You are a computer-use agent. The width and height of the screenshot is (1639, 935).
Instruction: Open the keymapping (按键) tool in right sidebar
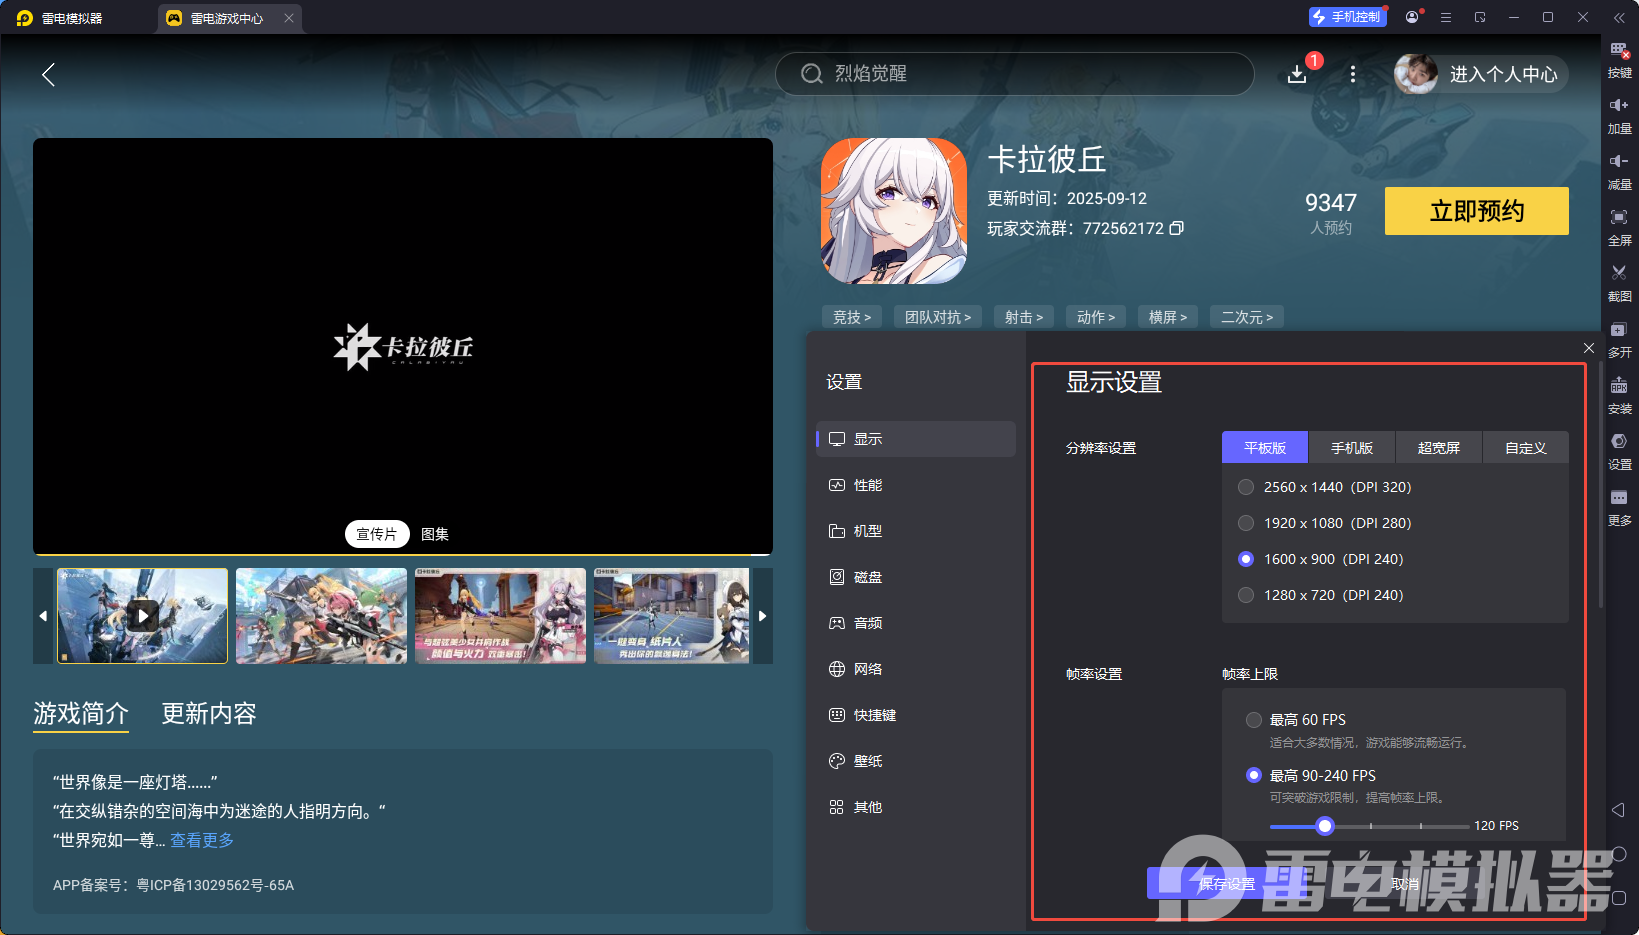[x=1620, y=58]
